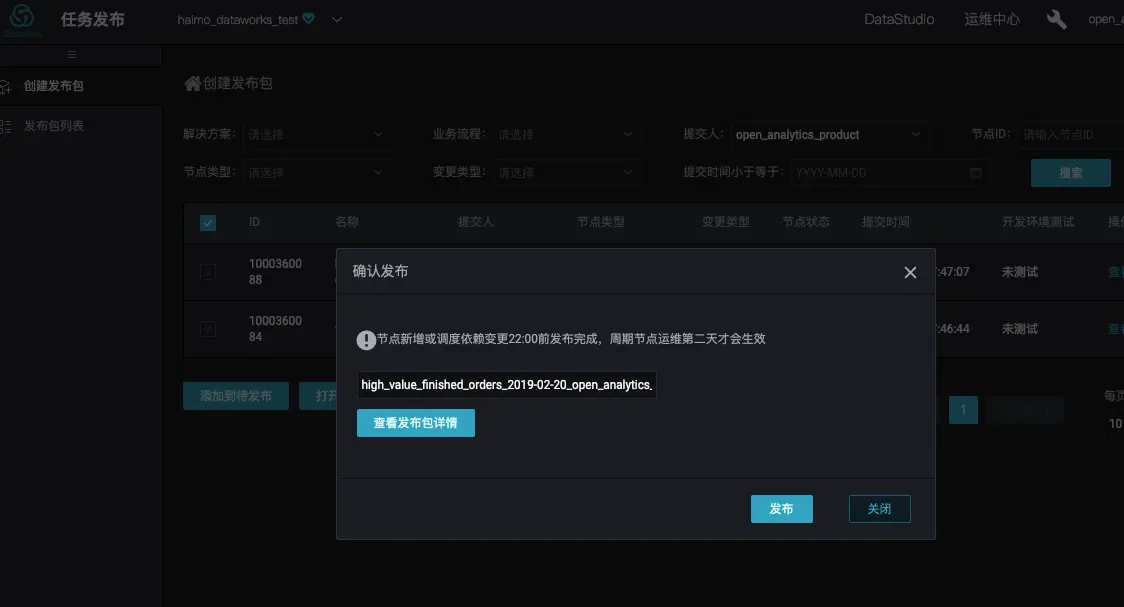Click the warning exclamation icon in dialog

[366, 340]
